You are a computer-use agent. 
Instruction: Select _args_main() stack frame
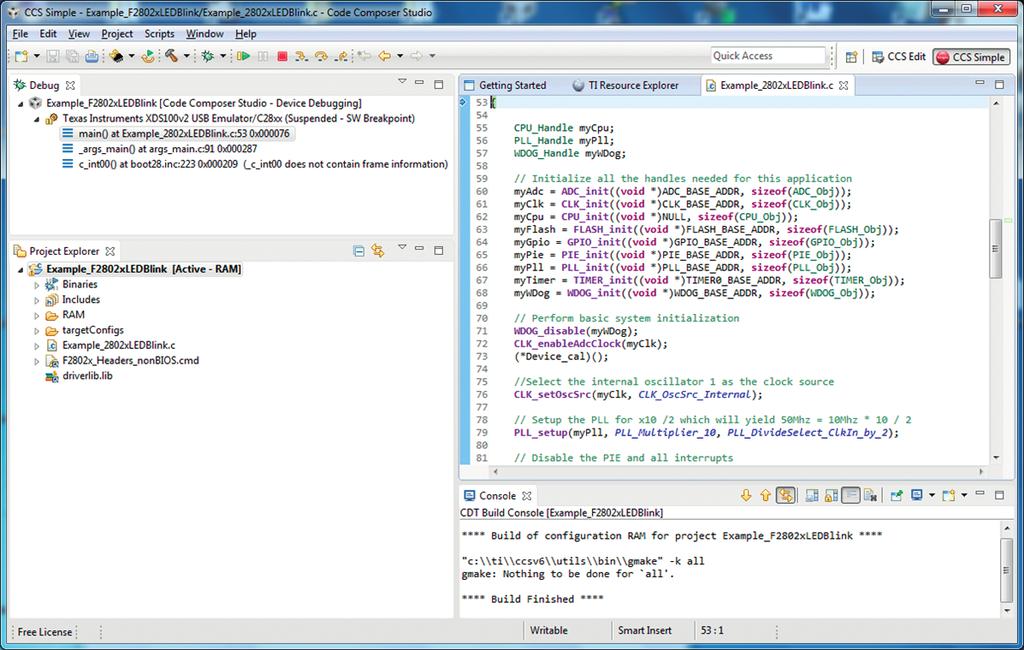159,149
